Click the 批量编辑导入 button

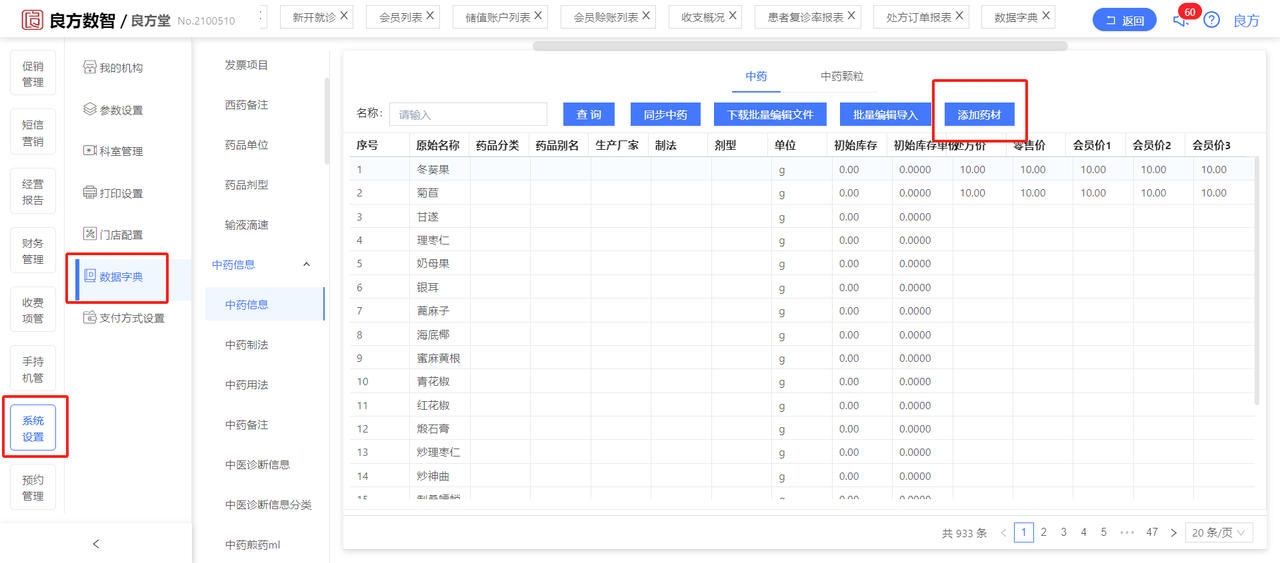coord(885,115)
